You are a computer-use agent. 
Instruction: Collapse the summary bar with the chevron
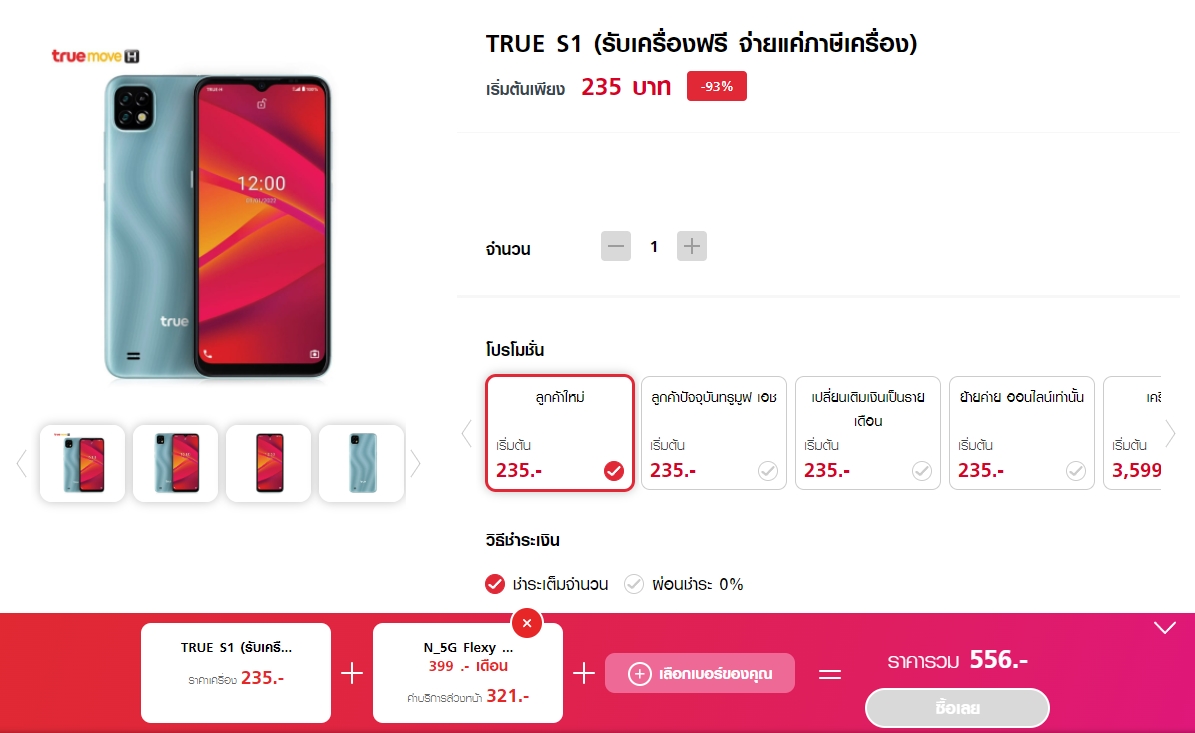pyautogui.click(x=1165, y=628)
